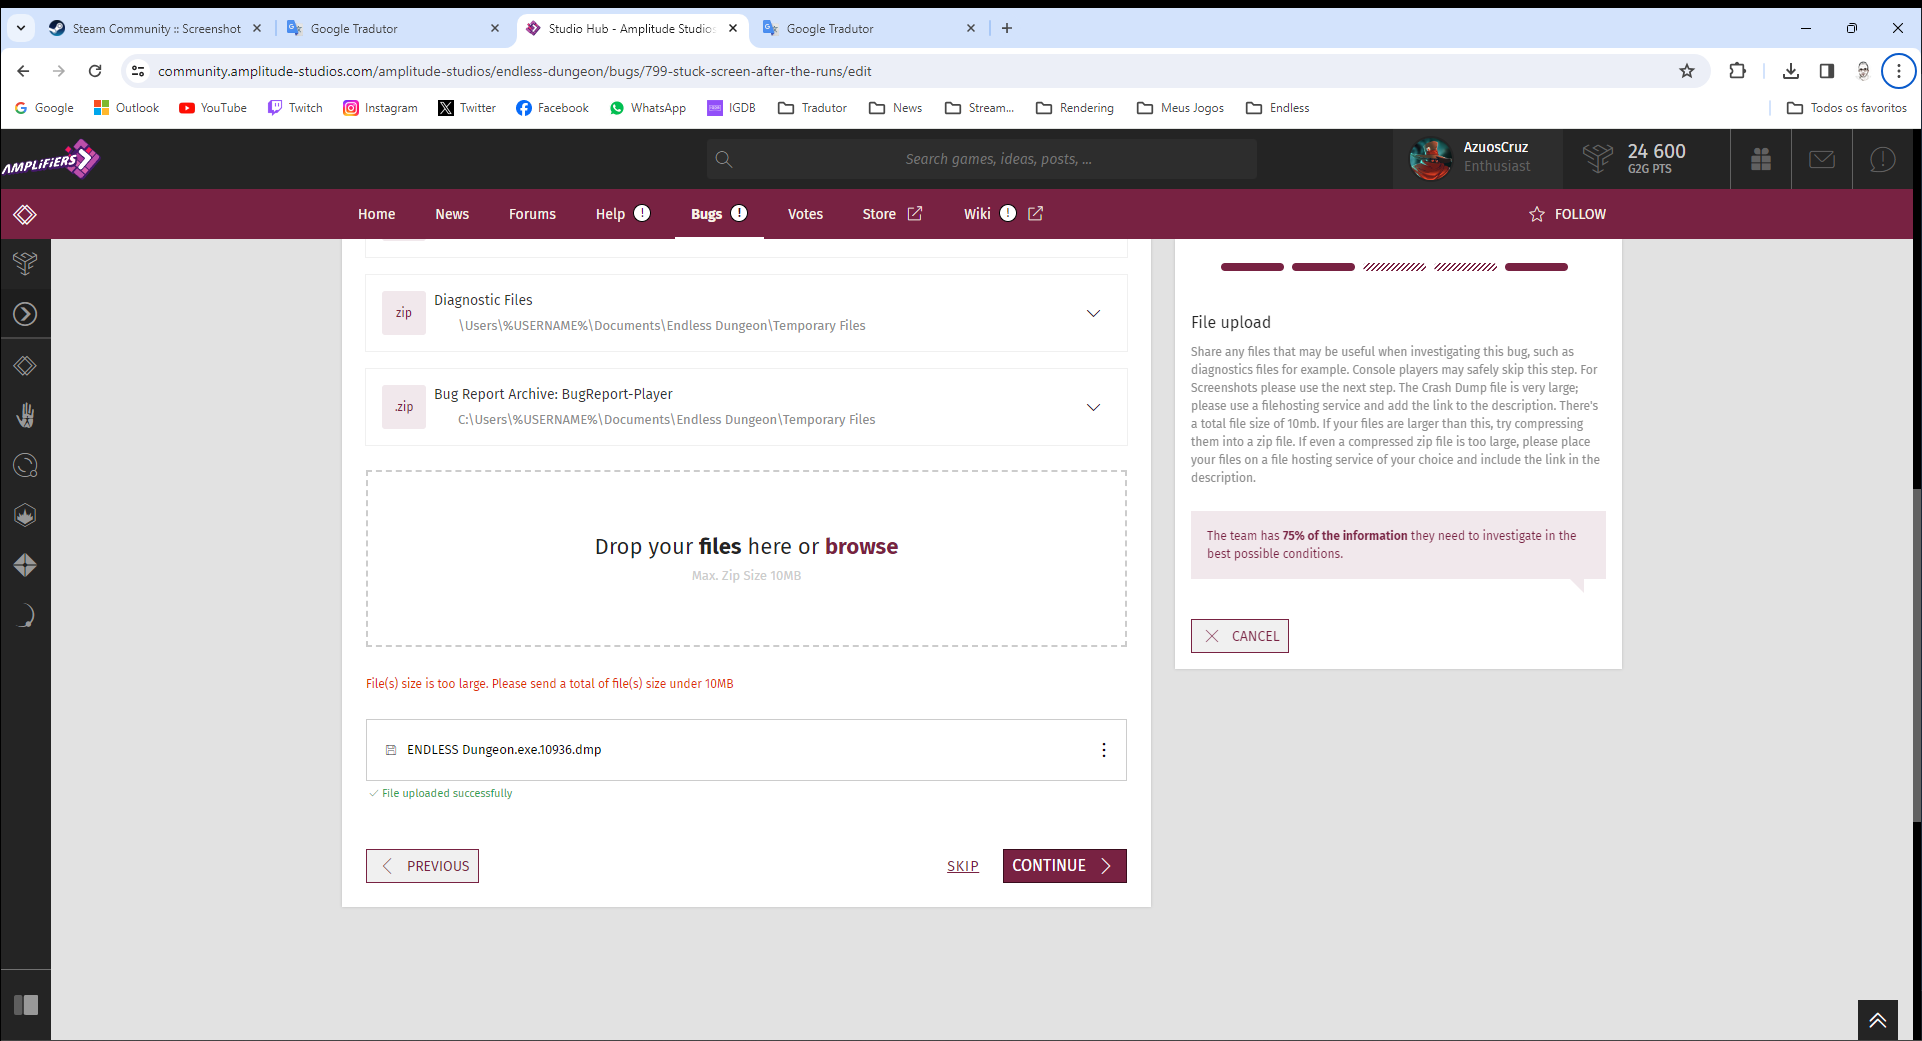1922x1041 pixels.
Task: Open the IGDB bookmark
Action: [x=731, y=108]
